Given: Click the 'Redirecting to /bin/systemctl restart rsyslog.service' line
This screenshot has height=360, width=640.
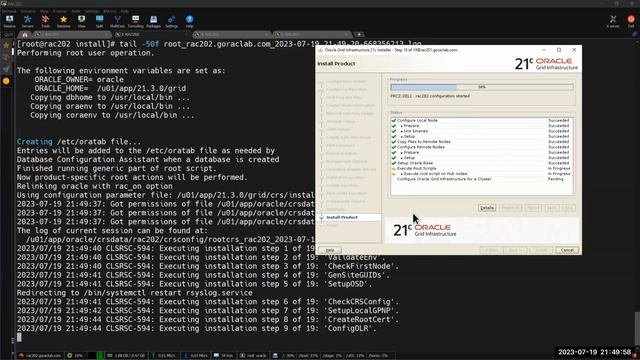Looking at the screenshot, I should pyautogui.click(x=135, y=293).
